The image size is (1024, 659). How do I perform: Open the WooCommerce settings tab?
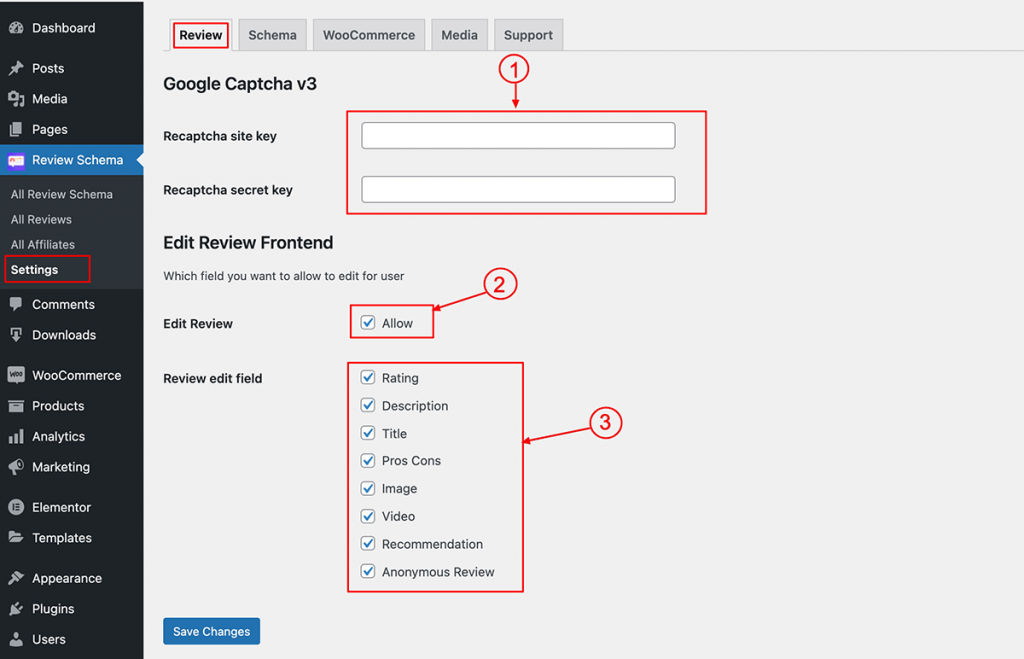pyautogui.click(x=369, y=35)
